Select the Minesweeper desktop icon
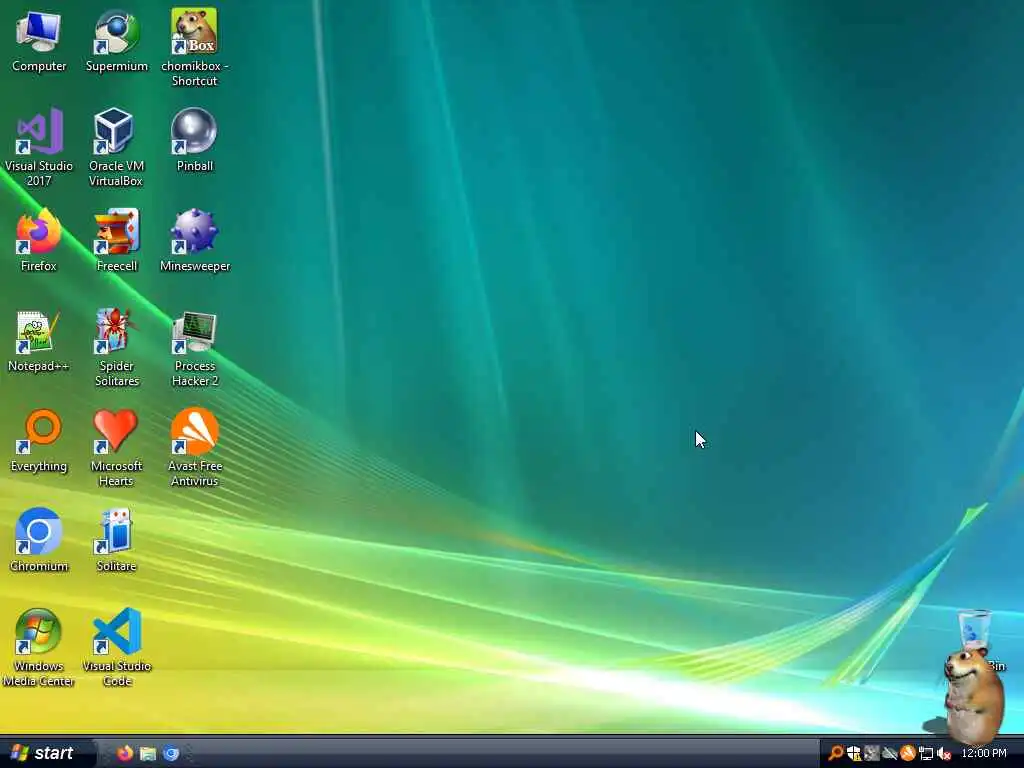1024x768 pixels. click(195, 240)
